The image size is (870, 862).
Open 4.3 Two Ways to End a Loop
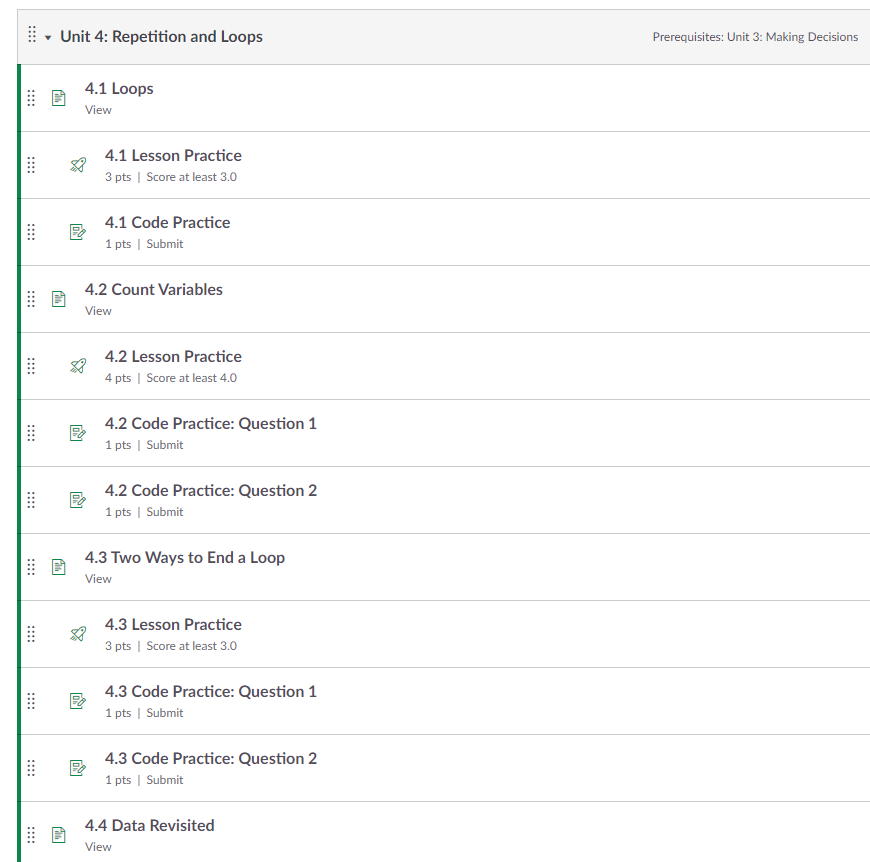185,558
